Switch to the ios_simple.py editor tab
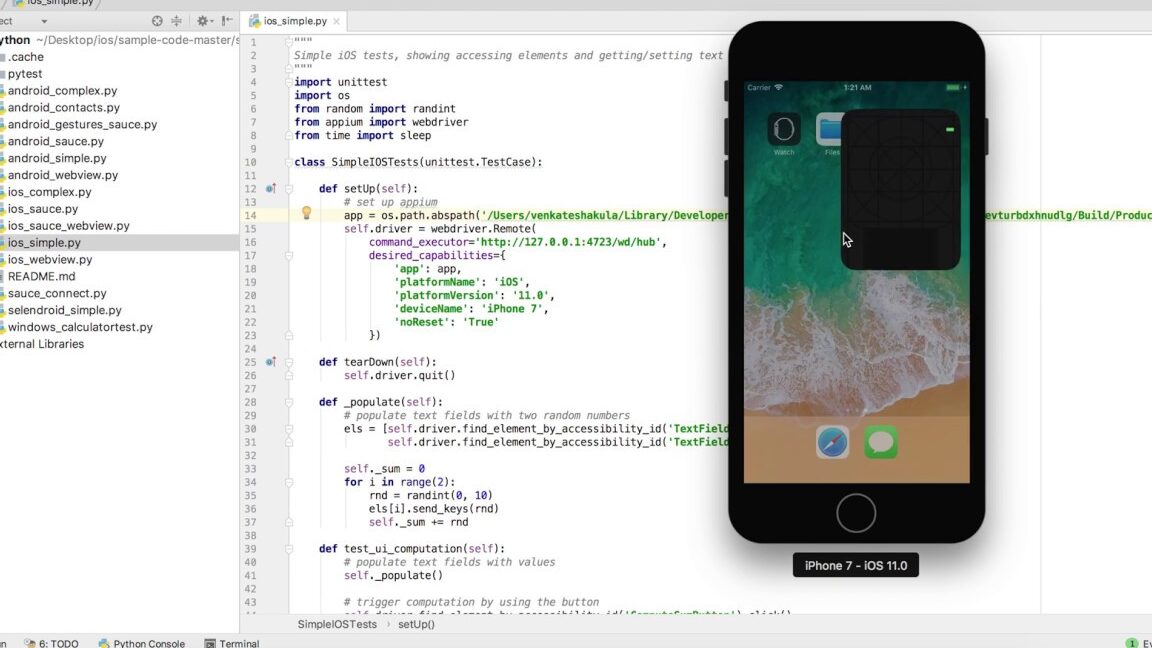Image resolution: width=1152 pixels, height=648 pixels. pyautogui.click(x=294, y=21)
